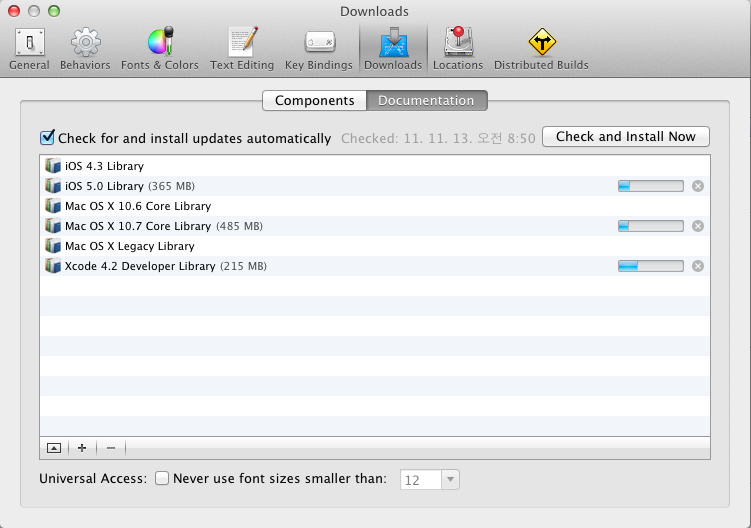Viewport: 751px width, 528px height.
Task: Select Mac OS X Legacy Library
Action: (x=375, y=246)
